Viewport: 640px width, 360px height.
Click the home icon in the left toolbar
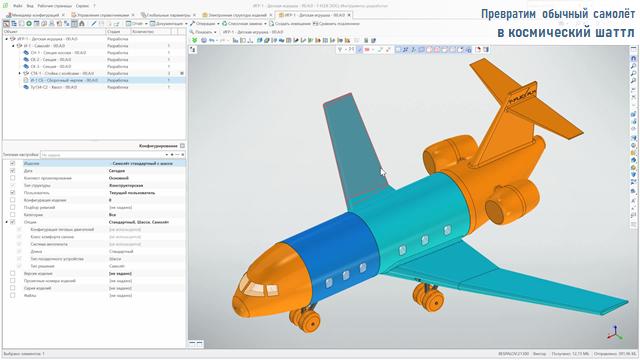click(82, 24)
